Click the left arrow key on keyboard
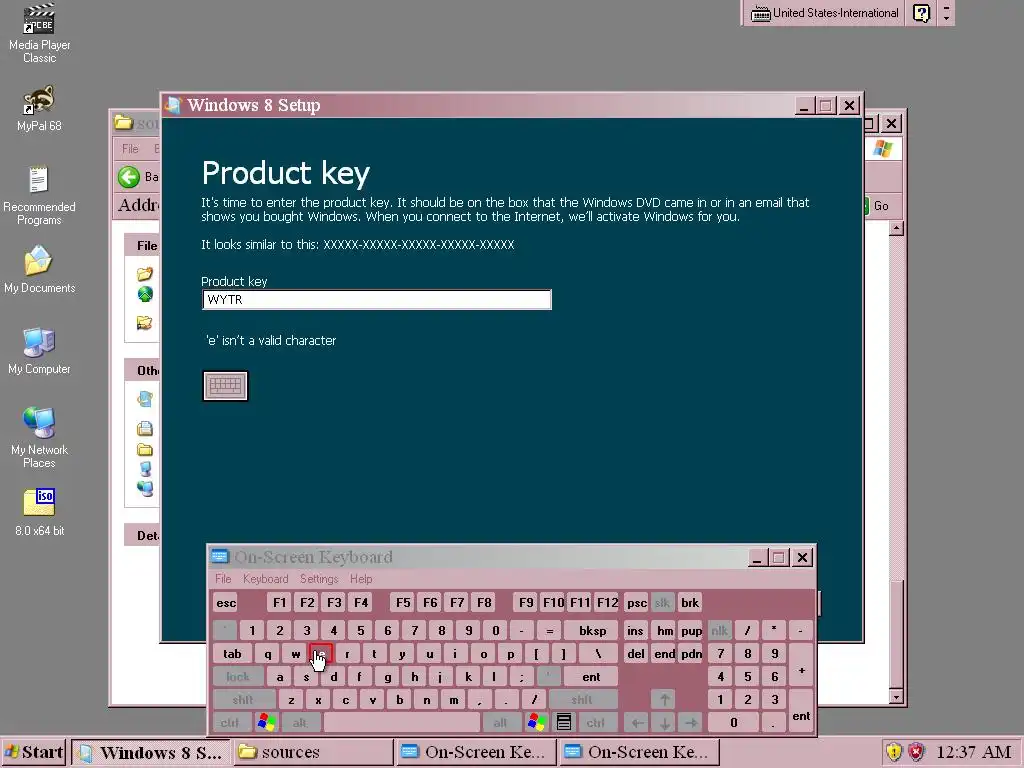The image size is (1024, 768). coord(637,722)
